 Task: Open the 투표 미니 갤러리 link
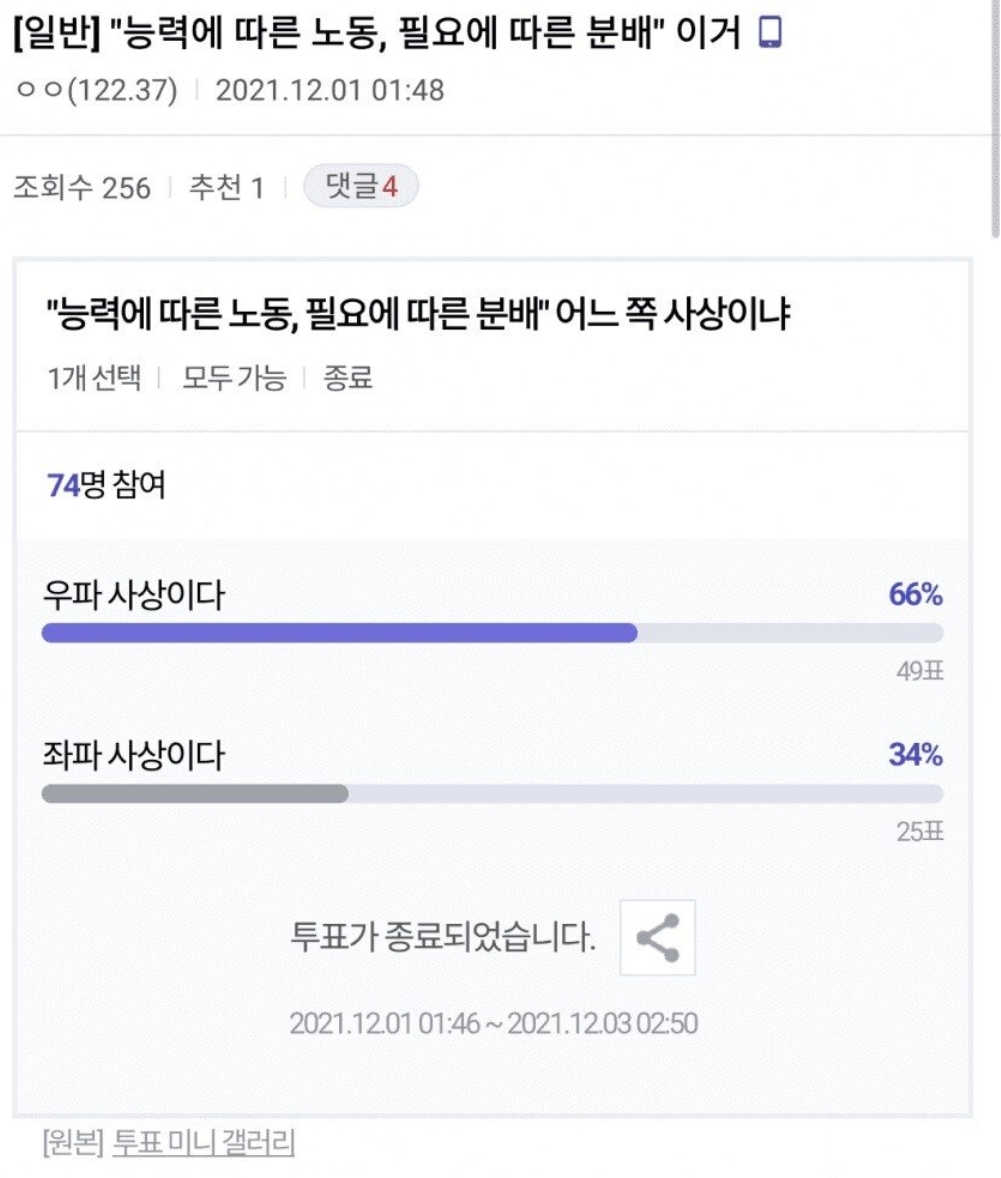click(x=203, y=1142)
